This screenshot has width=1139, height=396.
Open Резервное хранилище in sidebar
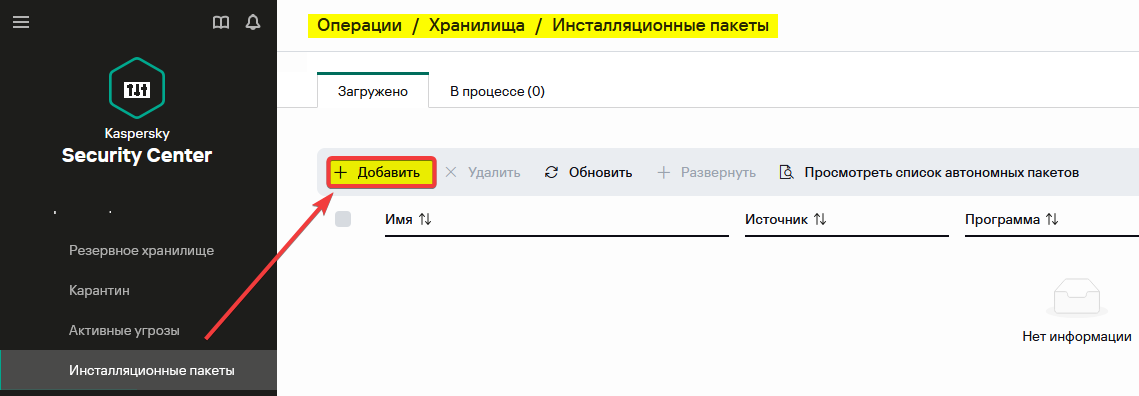click(142, 251)
